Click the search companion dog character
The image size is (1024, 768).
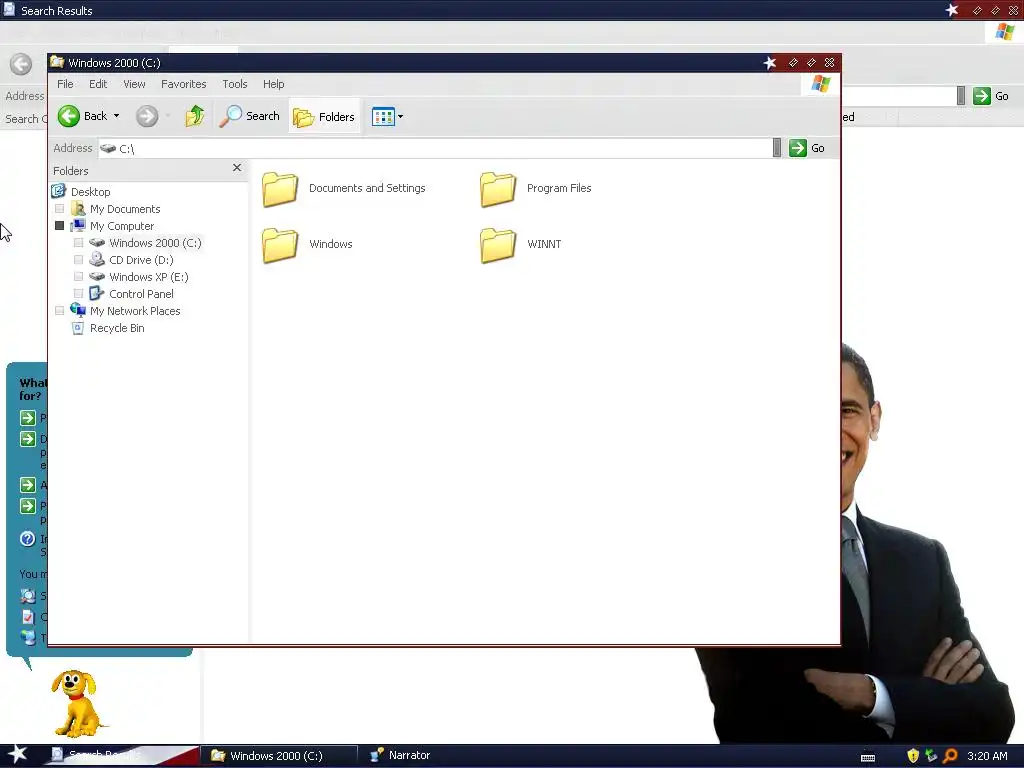76,703
